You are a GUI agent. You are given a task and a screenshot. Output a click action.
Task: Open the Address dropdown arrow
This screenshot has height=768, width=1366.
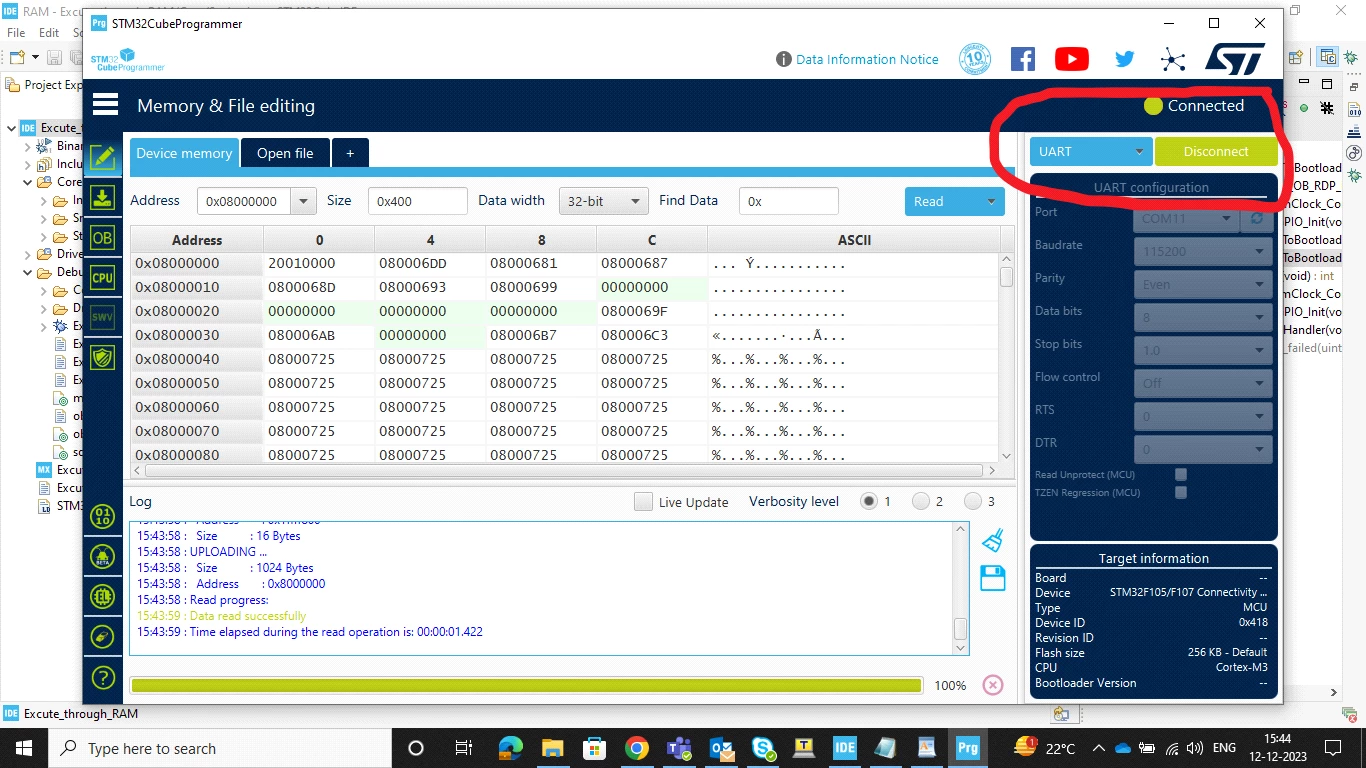[304, 201]
